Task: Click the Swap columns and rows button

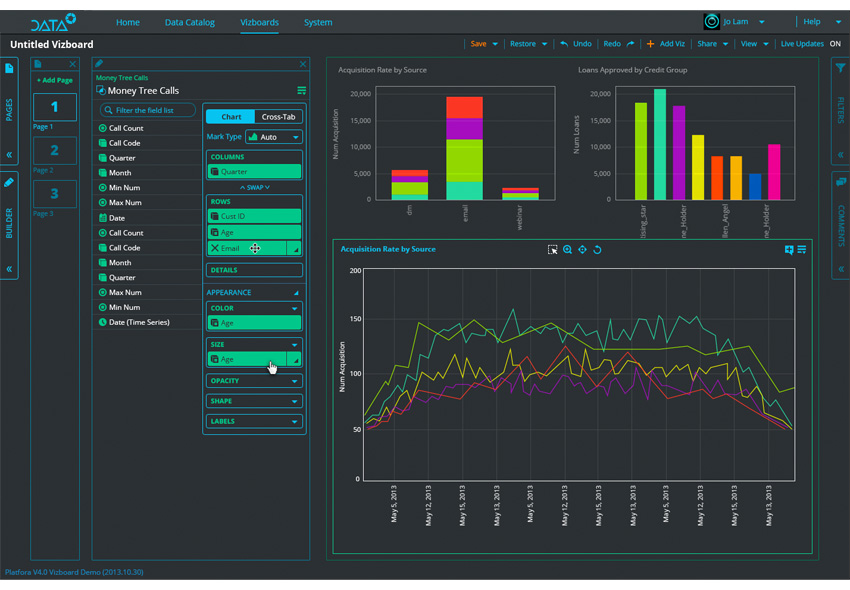Action: click(x=254, y=187)
